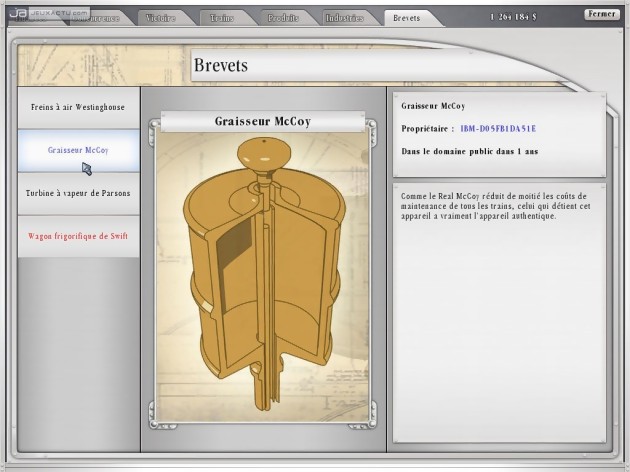Go to the Industries tab
Screen dimensions: 630x472
coord(345,18)
